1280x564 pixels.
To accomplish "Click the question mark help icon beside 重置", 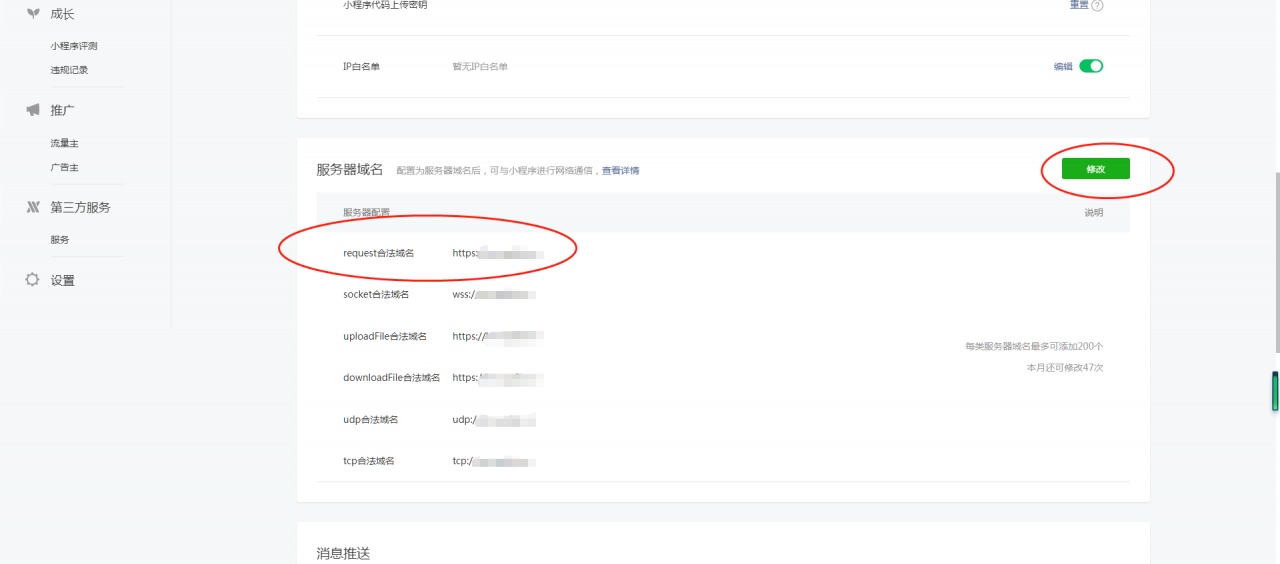I will [x=1097, y=5].
